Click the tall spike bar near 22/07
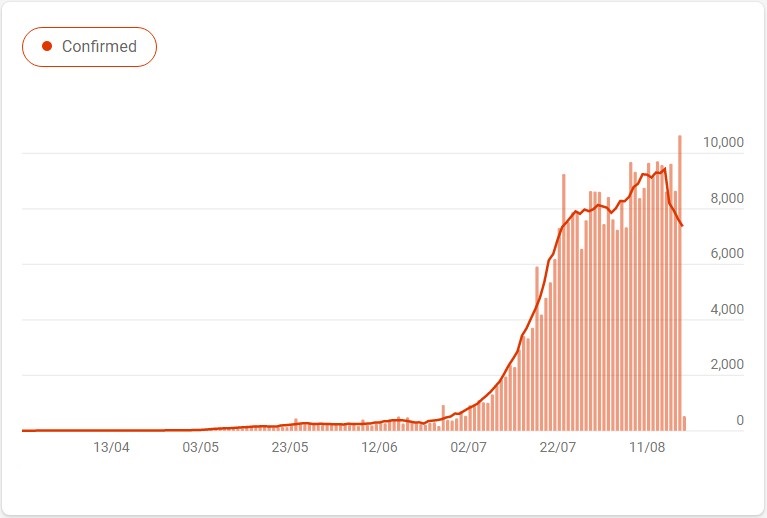The image size is (767, 518). pyautogui.click(x=564, y=302)
